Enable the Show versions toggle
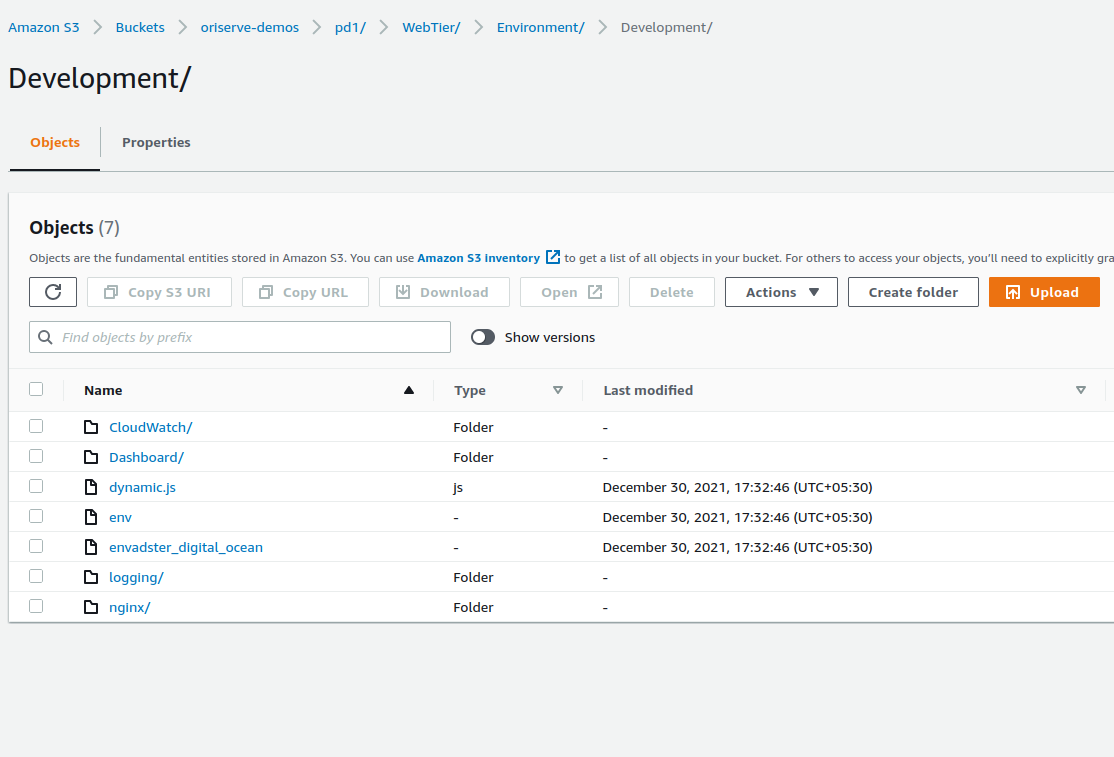 pos(483,337)
